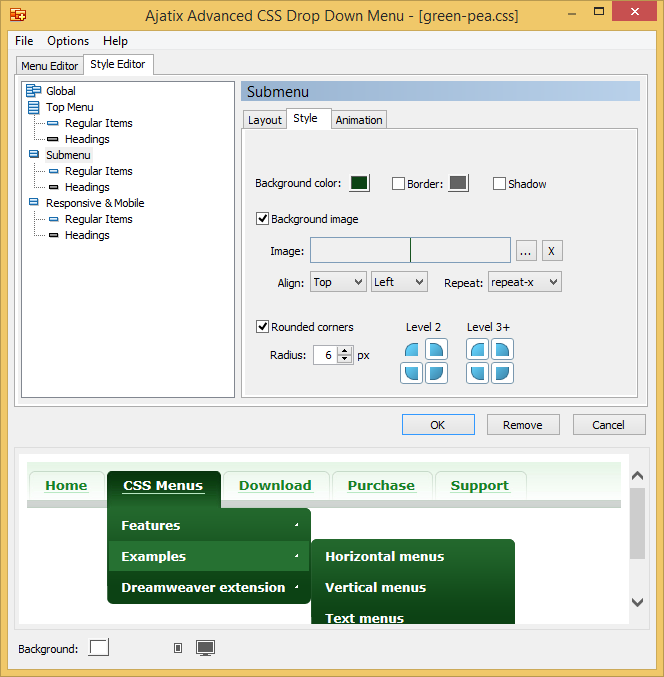The height and width of the screenshot is (677, 664).
Task: Select Regular Items under Top Menu
Action: click(x=98, y=123)
